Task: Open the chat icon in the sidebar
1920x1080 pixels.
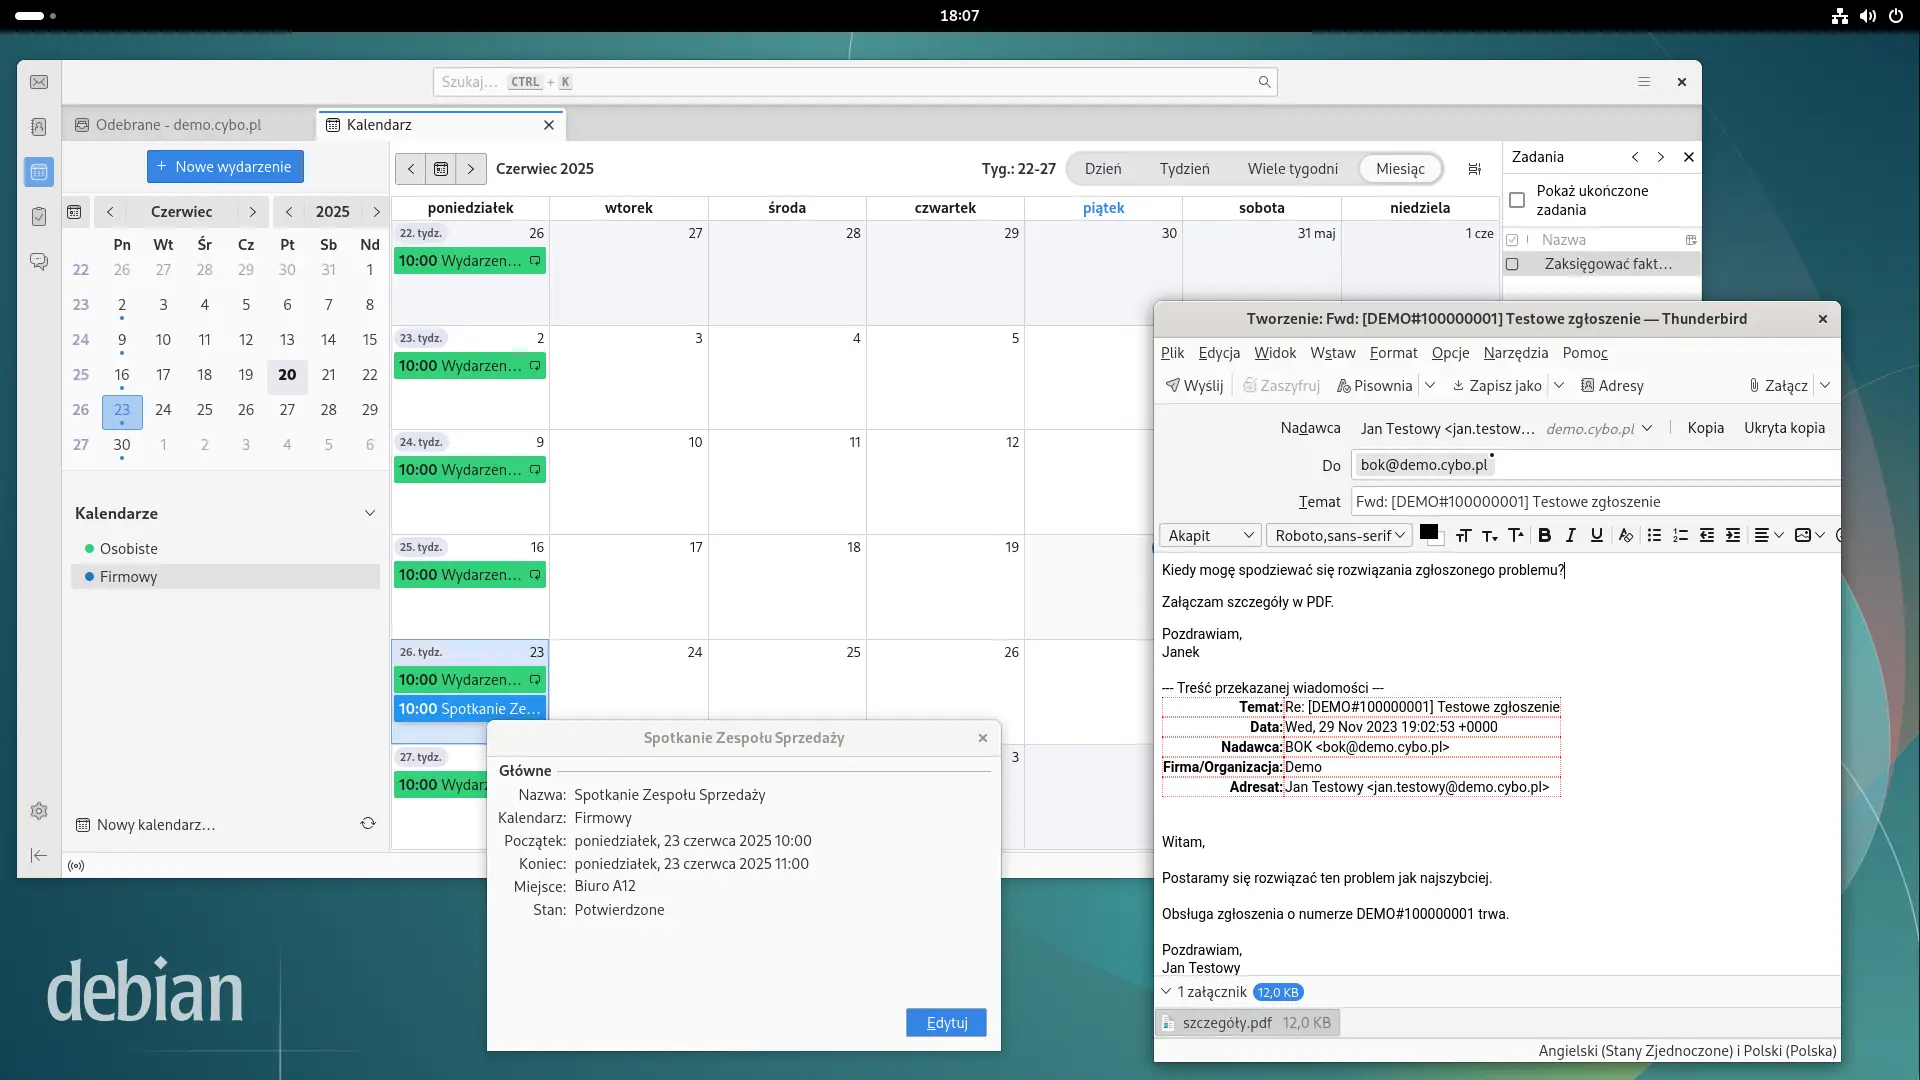Action: click(x=39, y=261)
